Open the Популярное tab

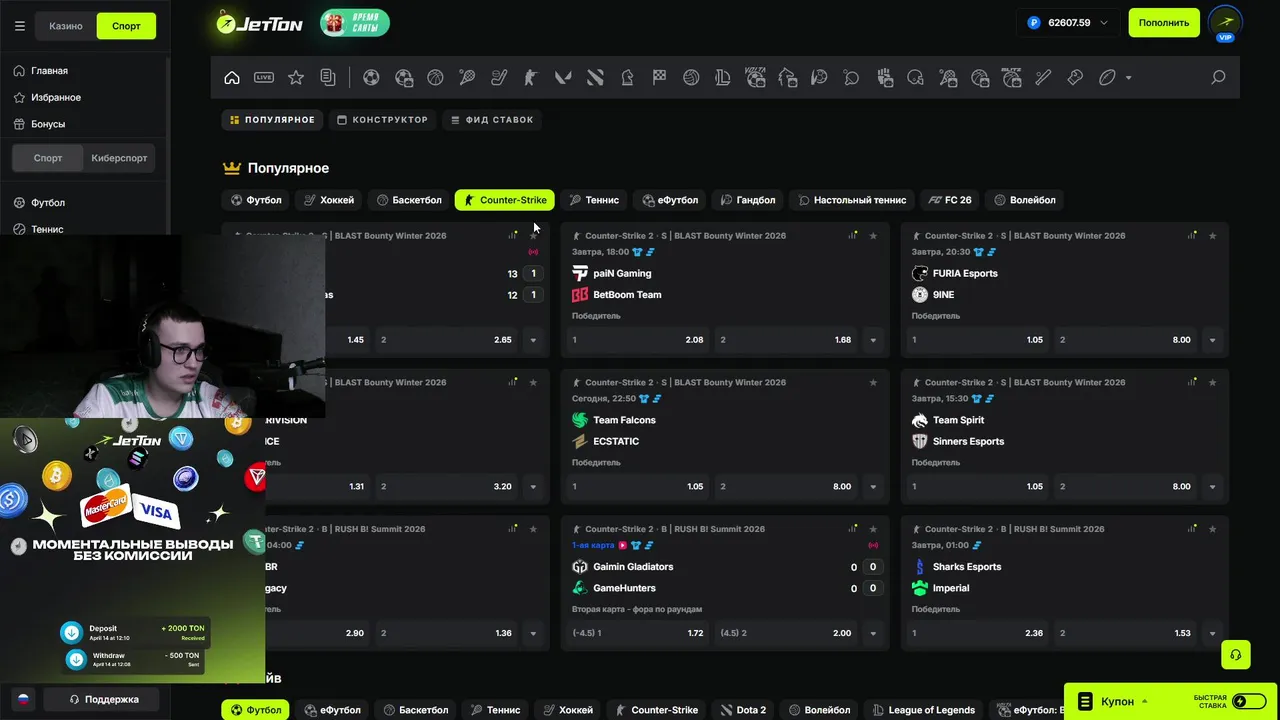tap(272, 120)
